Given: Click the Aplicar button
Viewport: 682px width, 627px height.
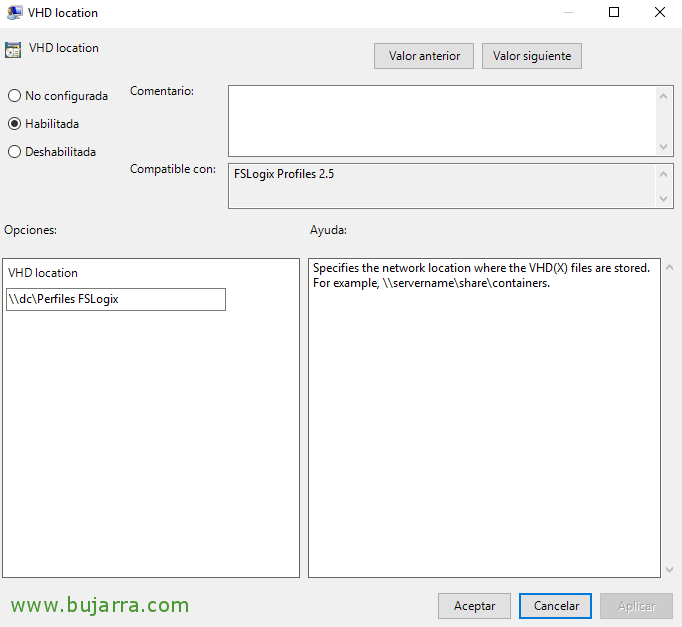Looking at the screenshot, I should point(636,606).
